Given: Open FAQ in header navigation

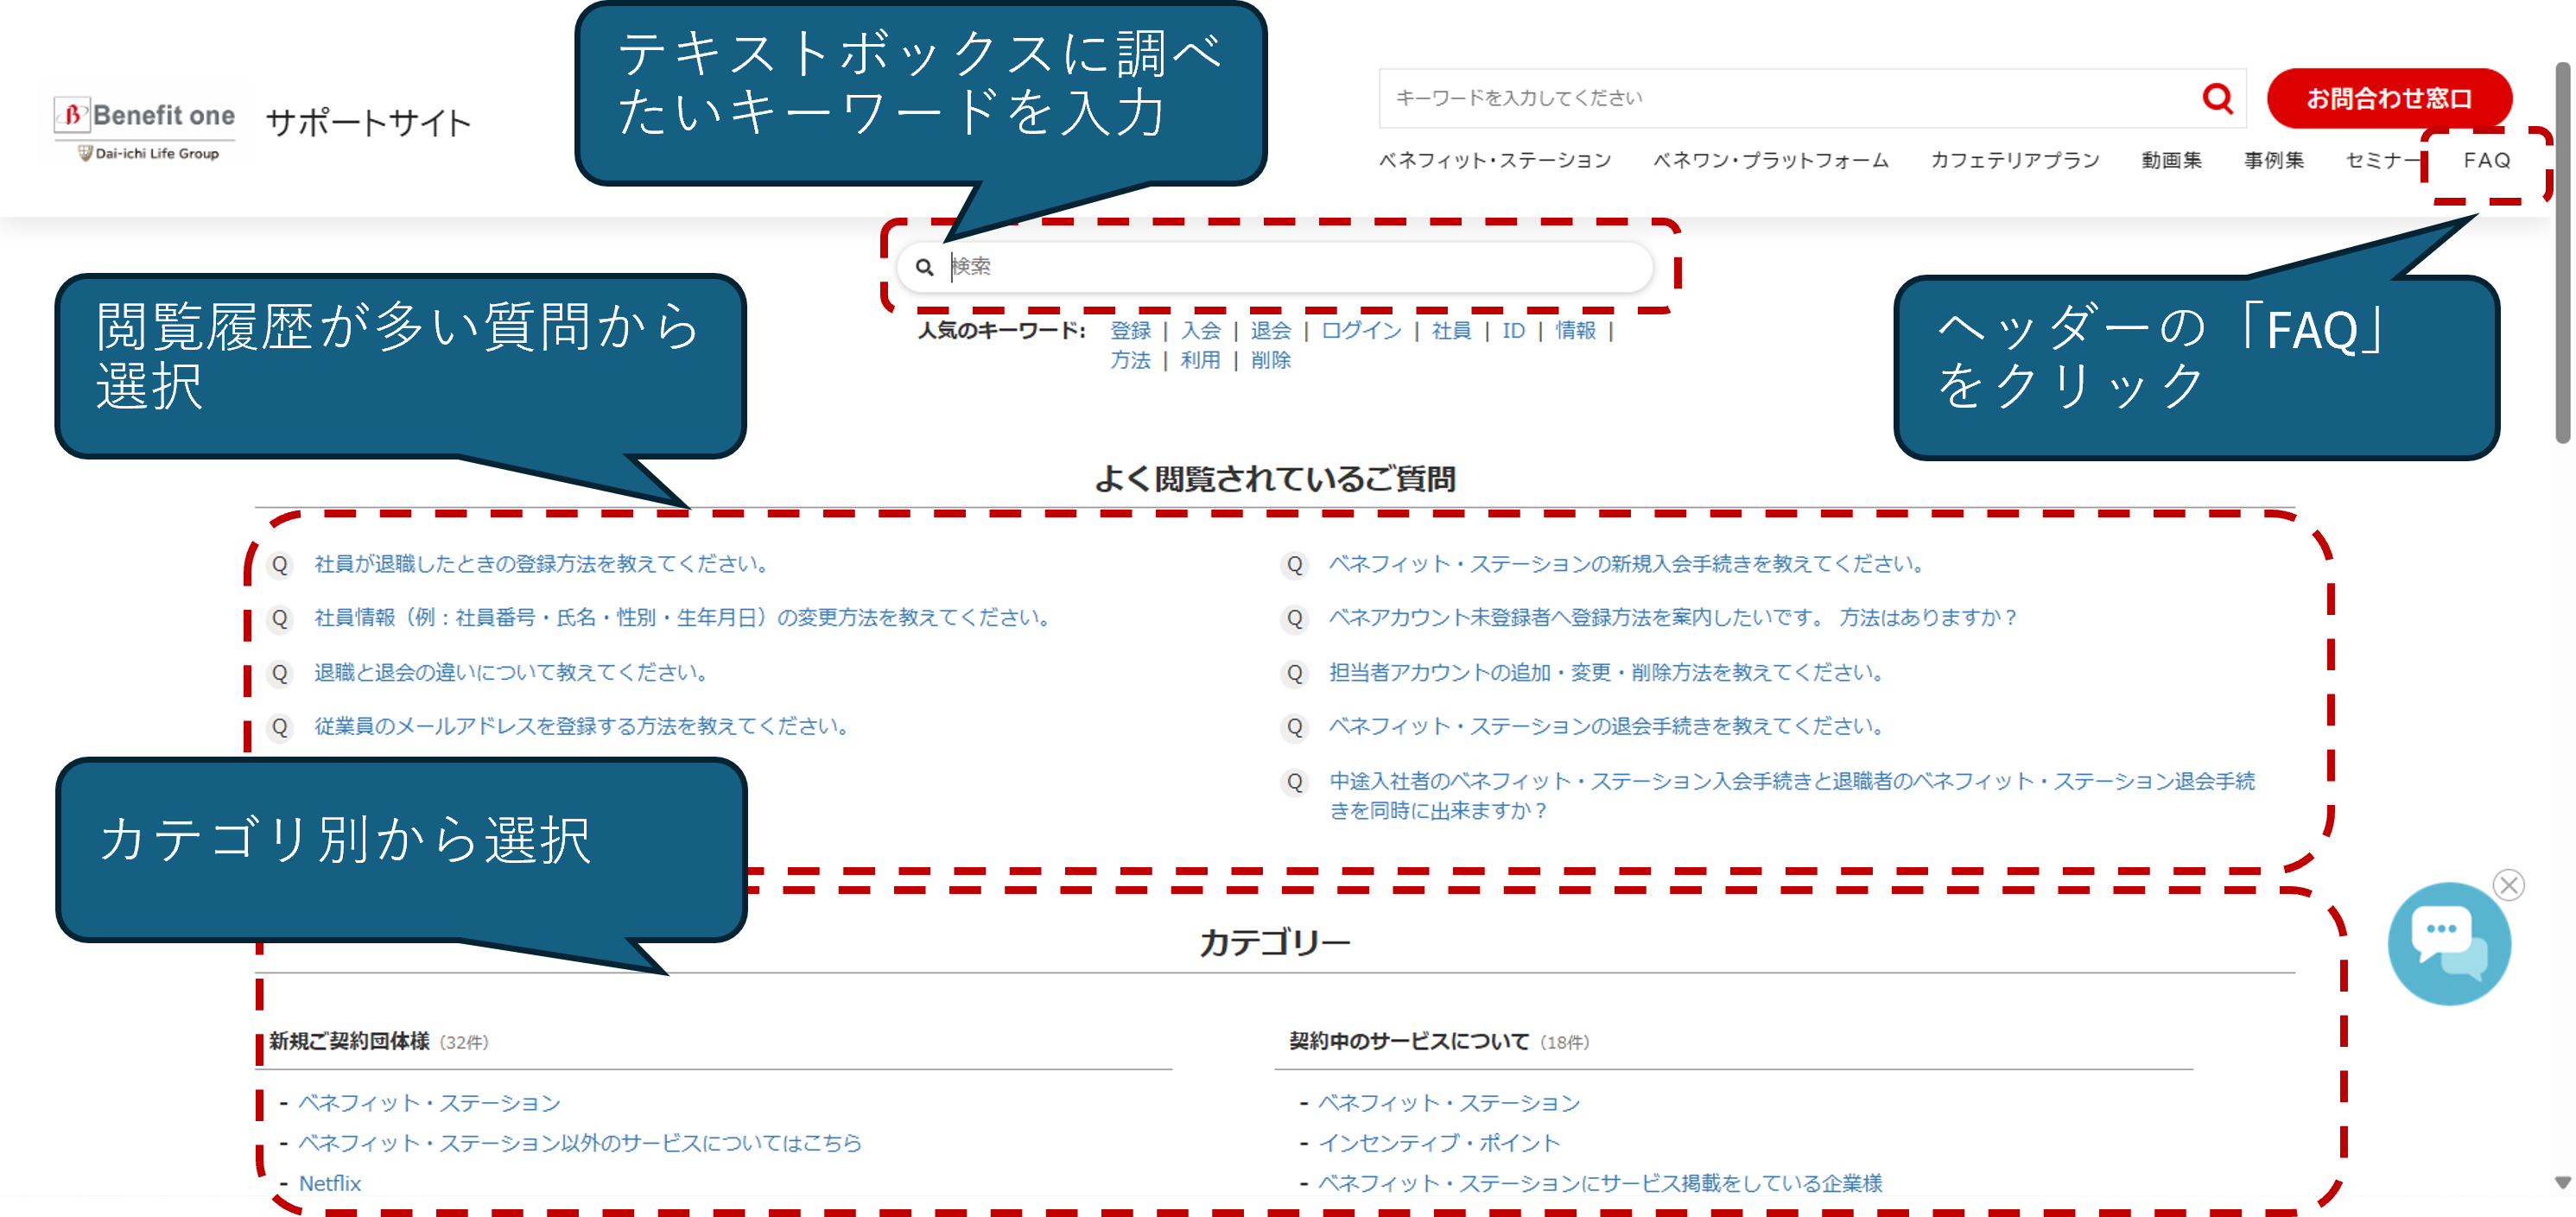Looking at the screenshot, I should (x=2487, y=160).
